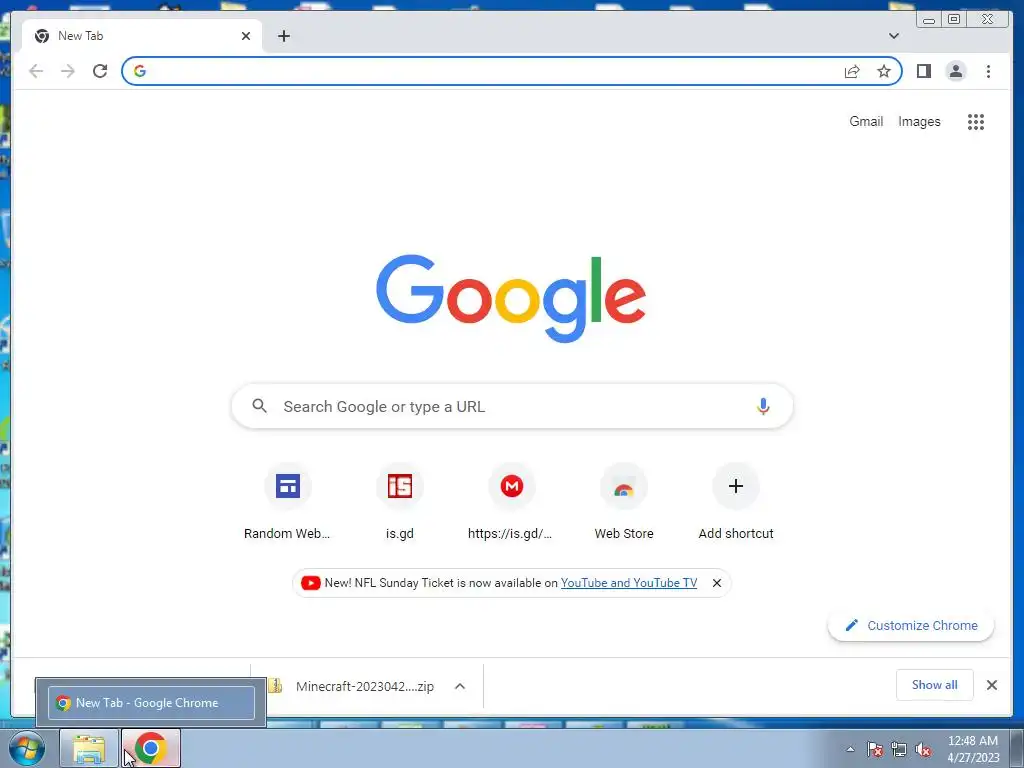The image size is (1024, 768).
Task: Open the downloaded Minecraft zip file
Action: coord(364,686)
